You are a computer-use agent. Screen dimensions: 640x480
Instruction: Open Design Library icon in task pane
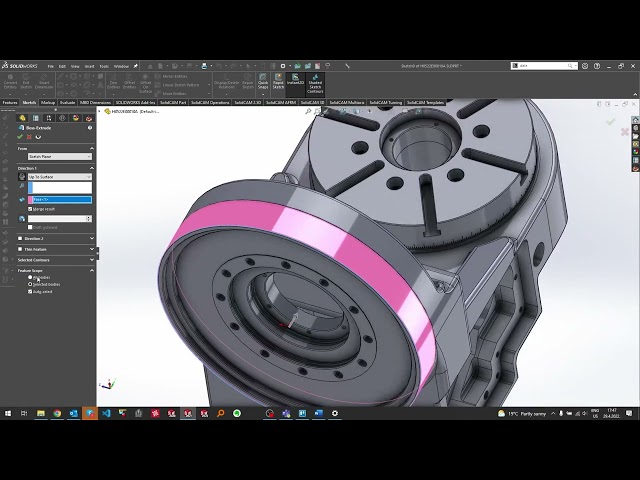tap(636, 128)
